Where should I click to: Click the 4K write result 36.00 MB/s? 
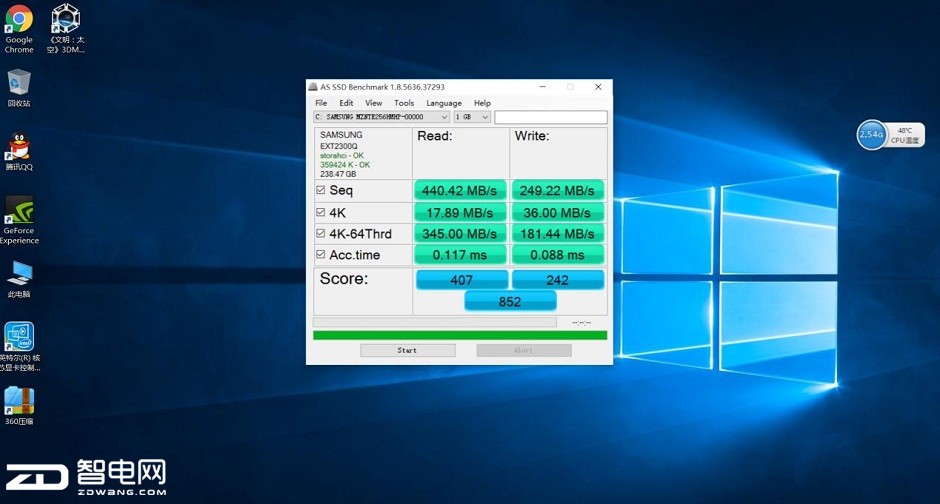click(x=557, y=213)
